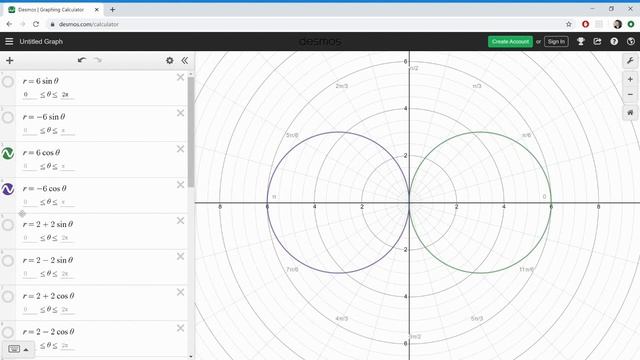Viewport: 640px width, 360px height.
Task: Open the help question mark menu
Action: pyautogui.click(x=614, y=41)
